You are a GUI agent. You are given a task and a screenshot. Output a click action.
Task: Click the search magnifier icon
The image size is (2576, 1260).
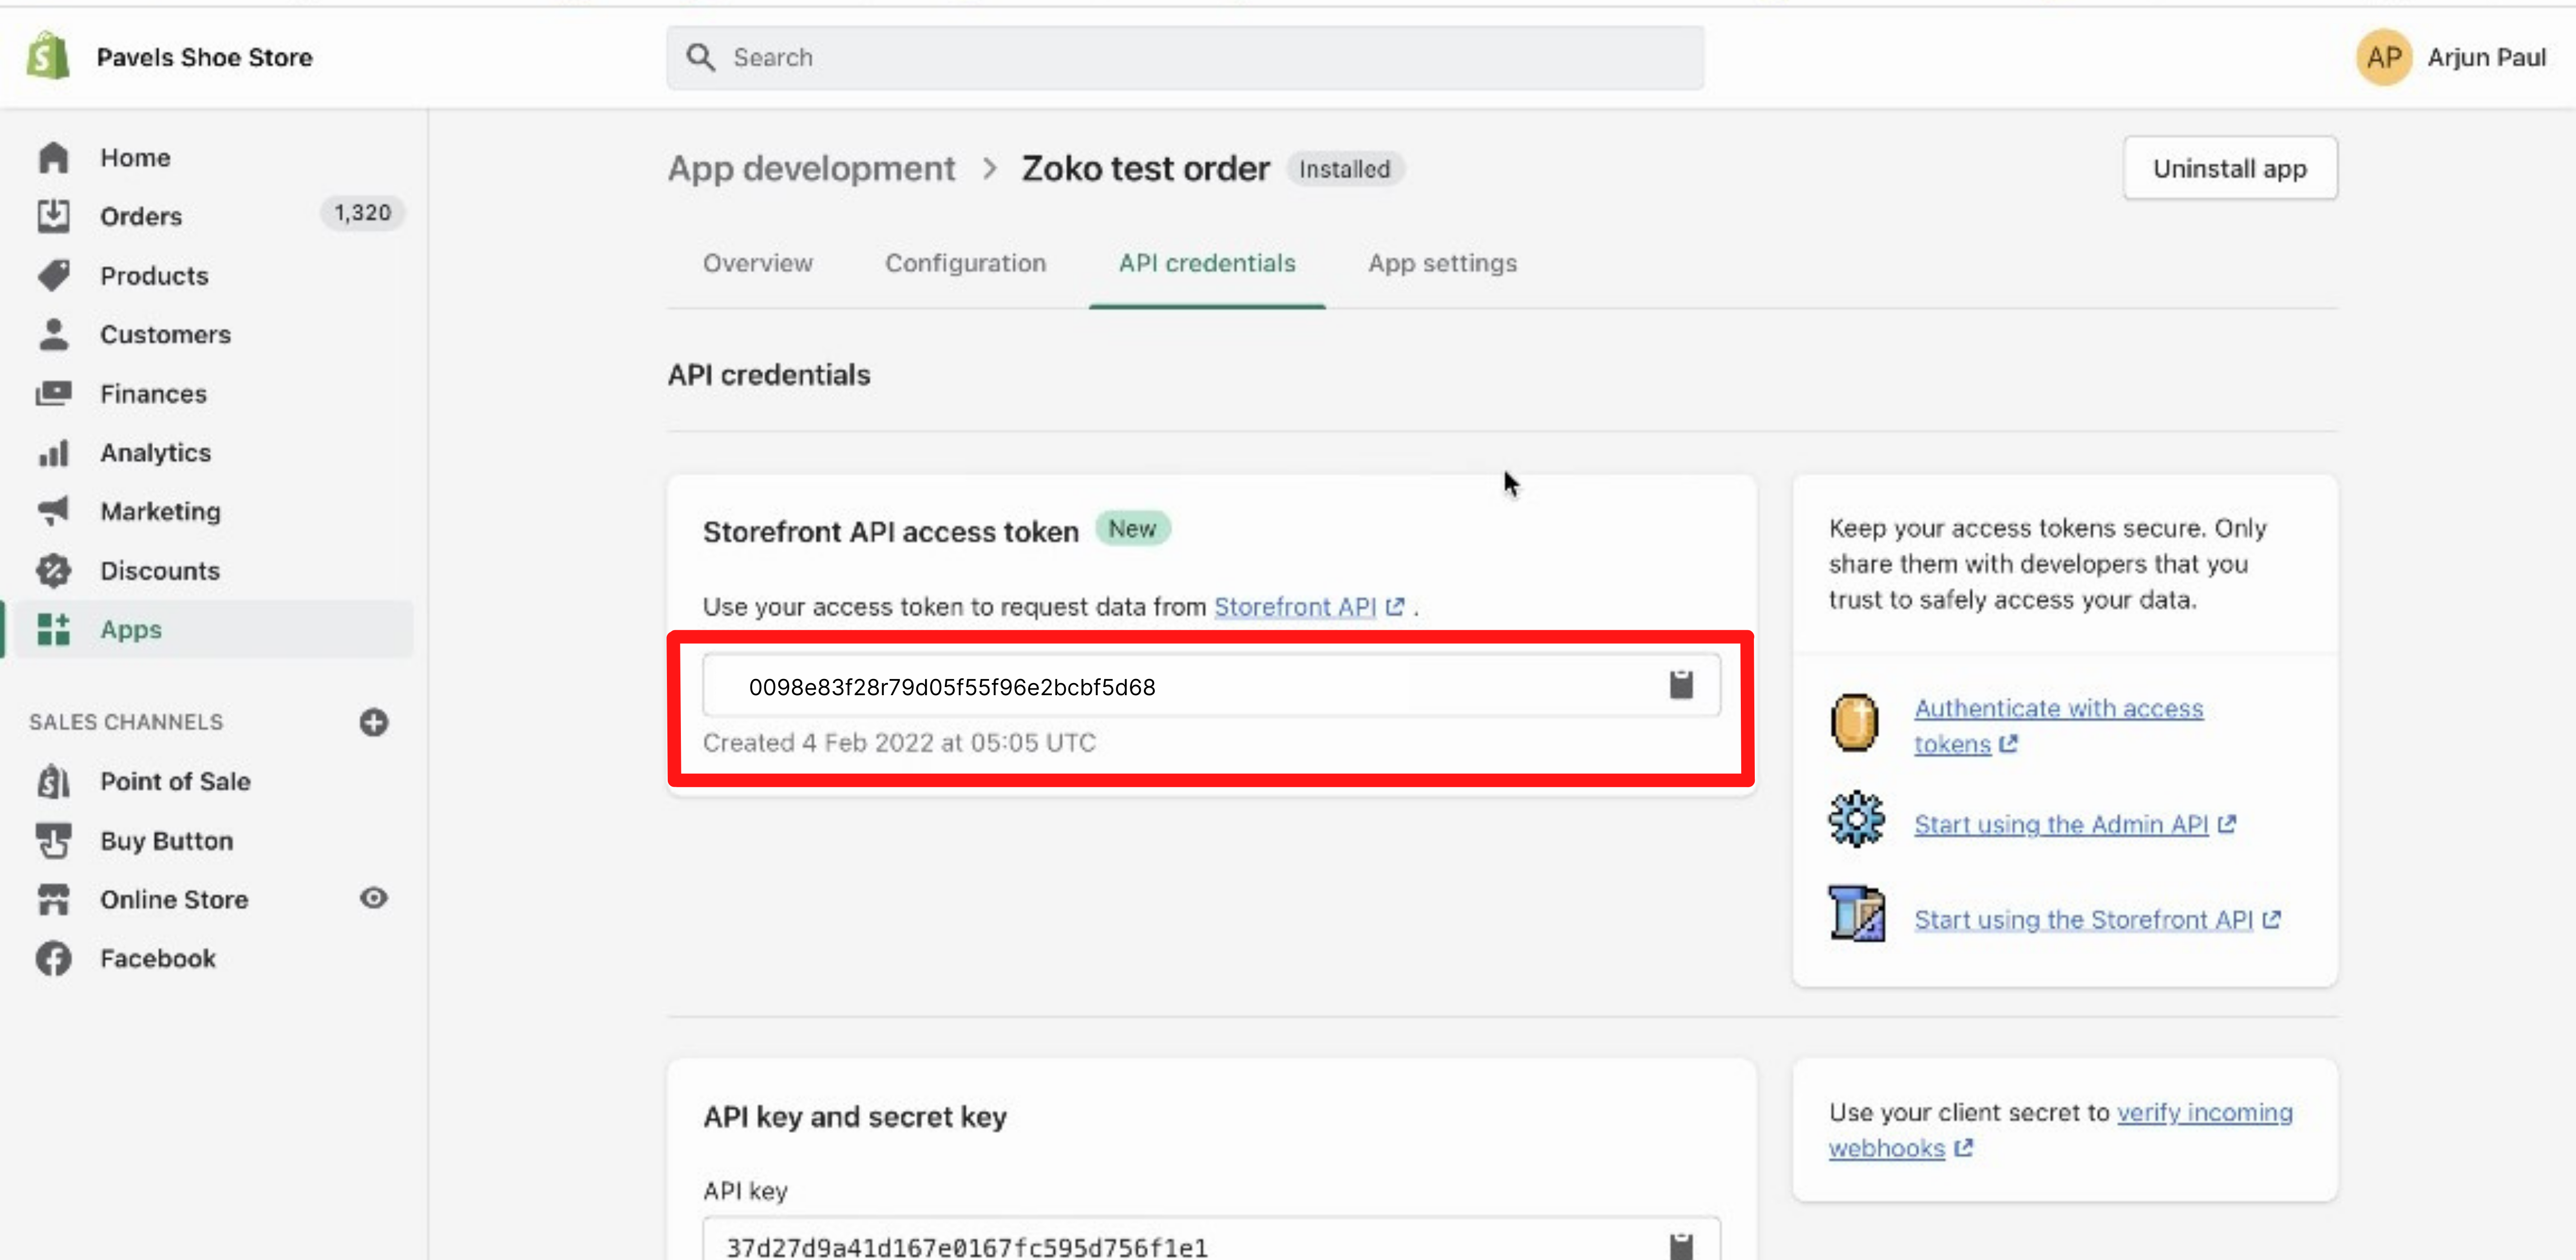tap(701, 57)
